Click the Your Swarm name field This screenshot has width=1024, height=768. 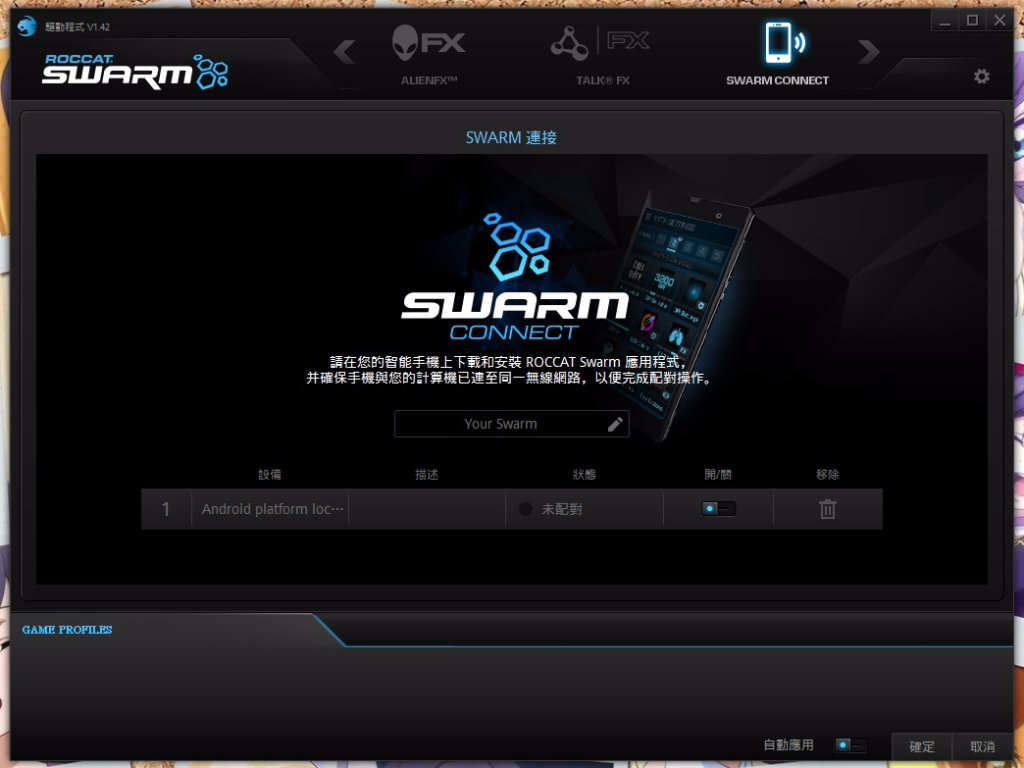point(511,424)
